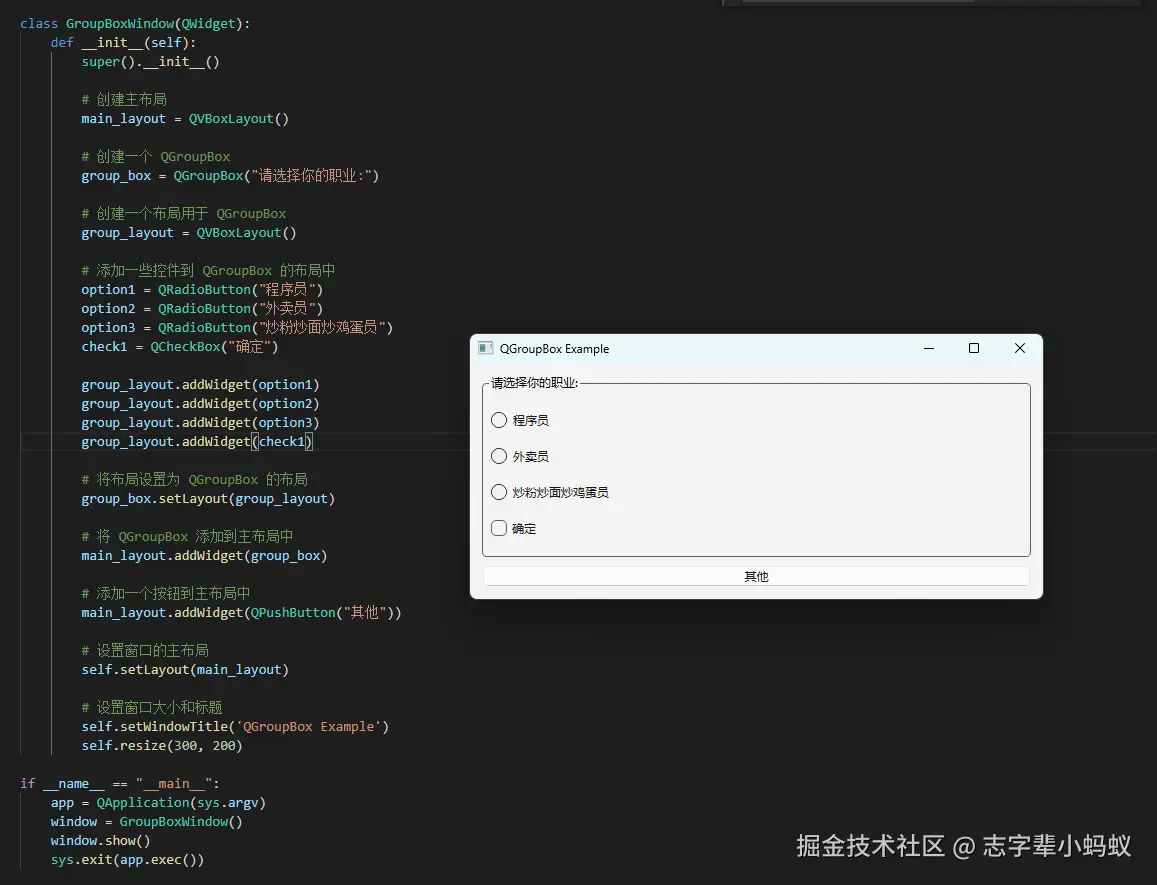
Task: Click the self.setWindowTitle code line
Action: tap(235, 726)
